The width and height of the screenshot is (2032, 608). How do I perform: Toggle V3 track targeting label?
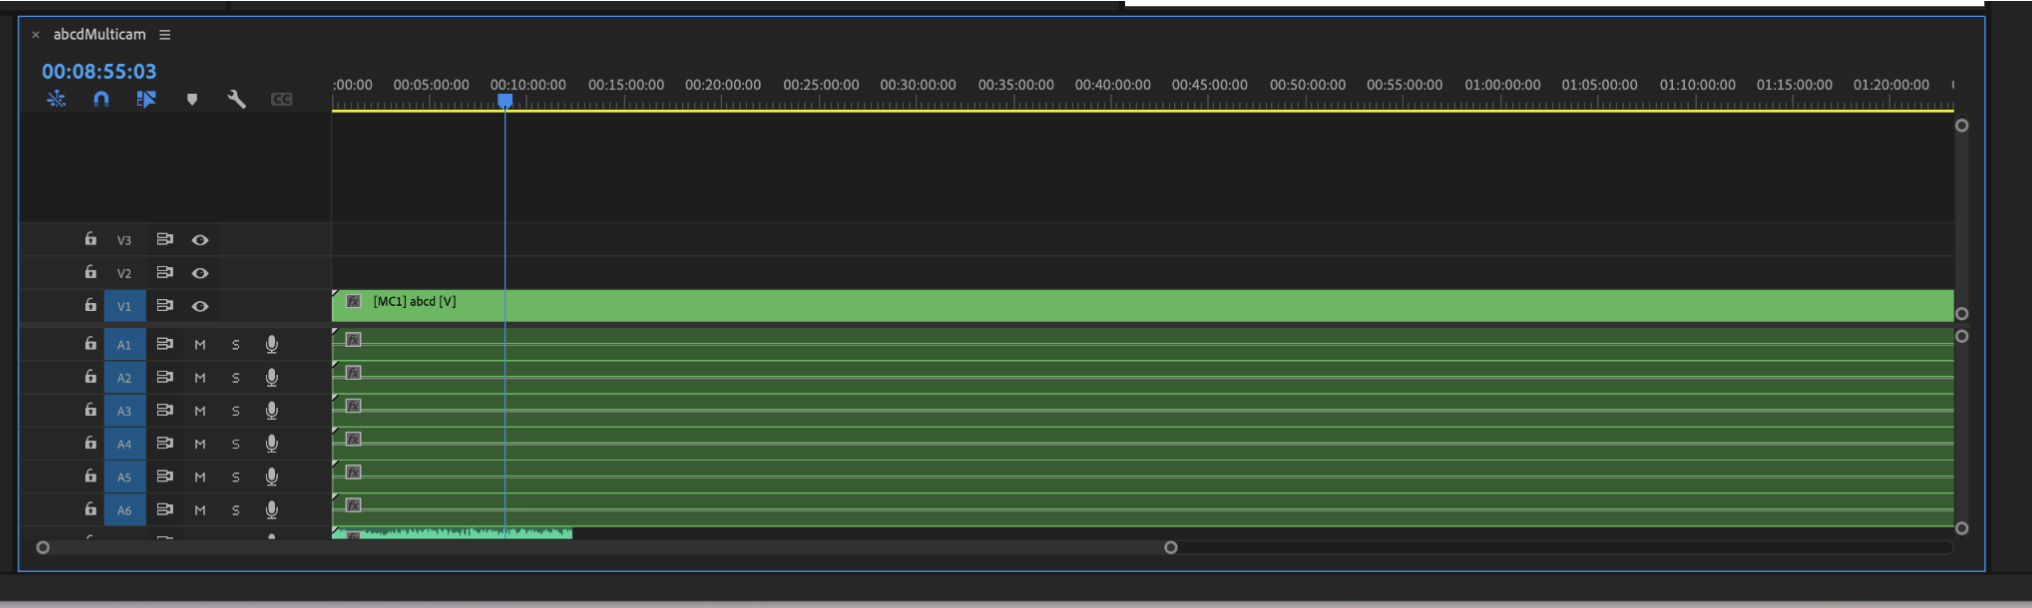point(124,240)
